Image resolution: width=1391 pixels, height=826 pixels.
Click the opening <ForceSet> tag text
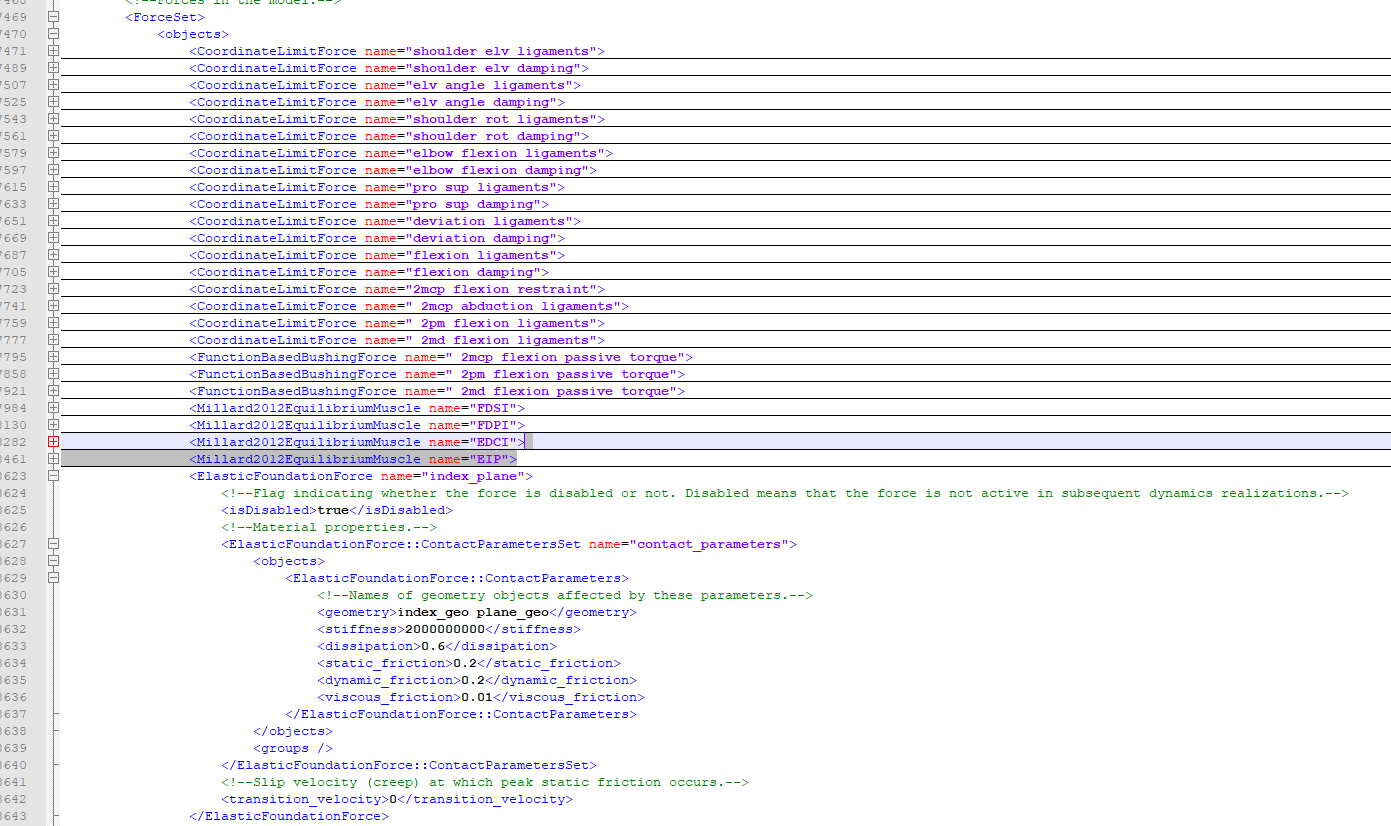[165, 17]
